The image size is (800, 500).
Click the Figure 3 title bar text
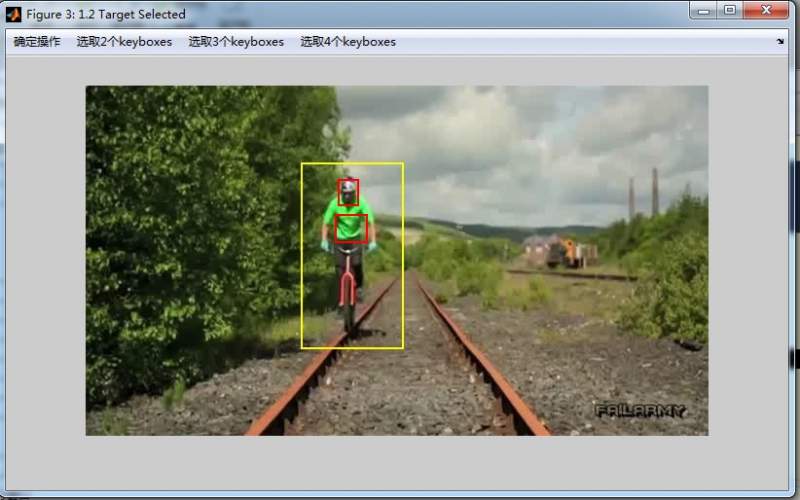click(106, 14)
